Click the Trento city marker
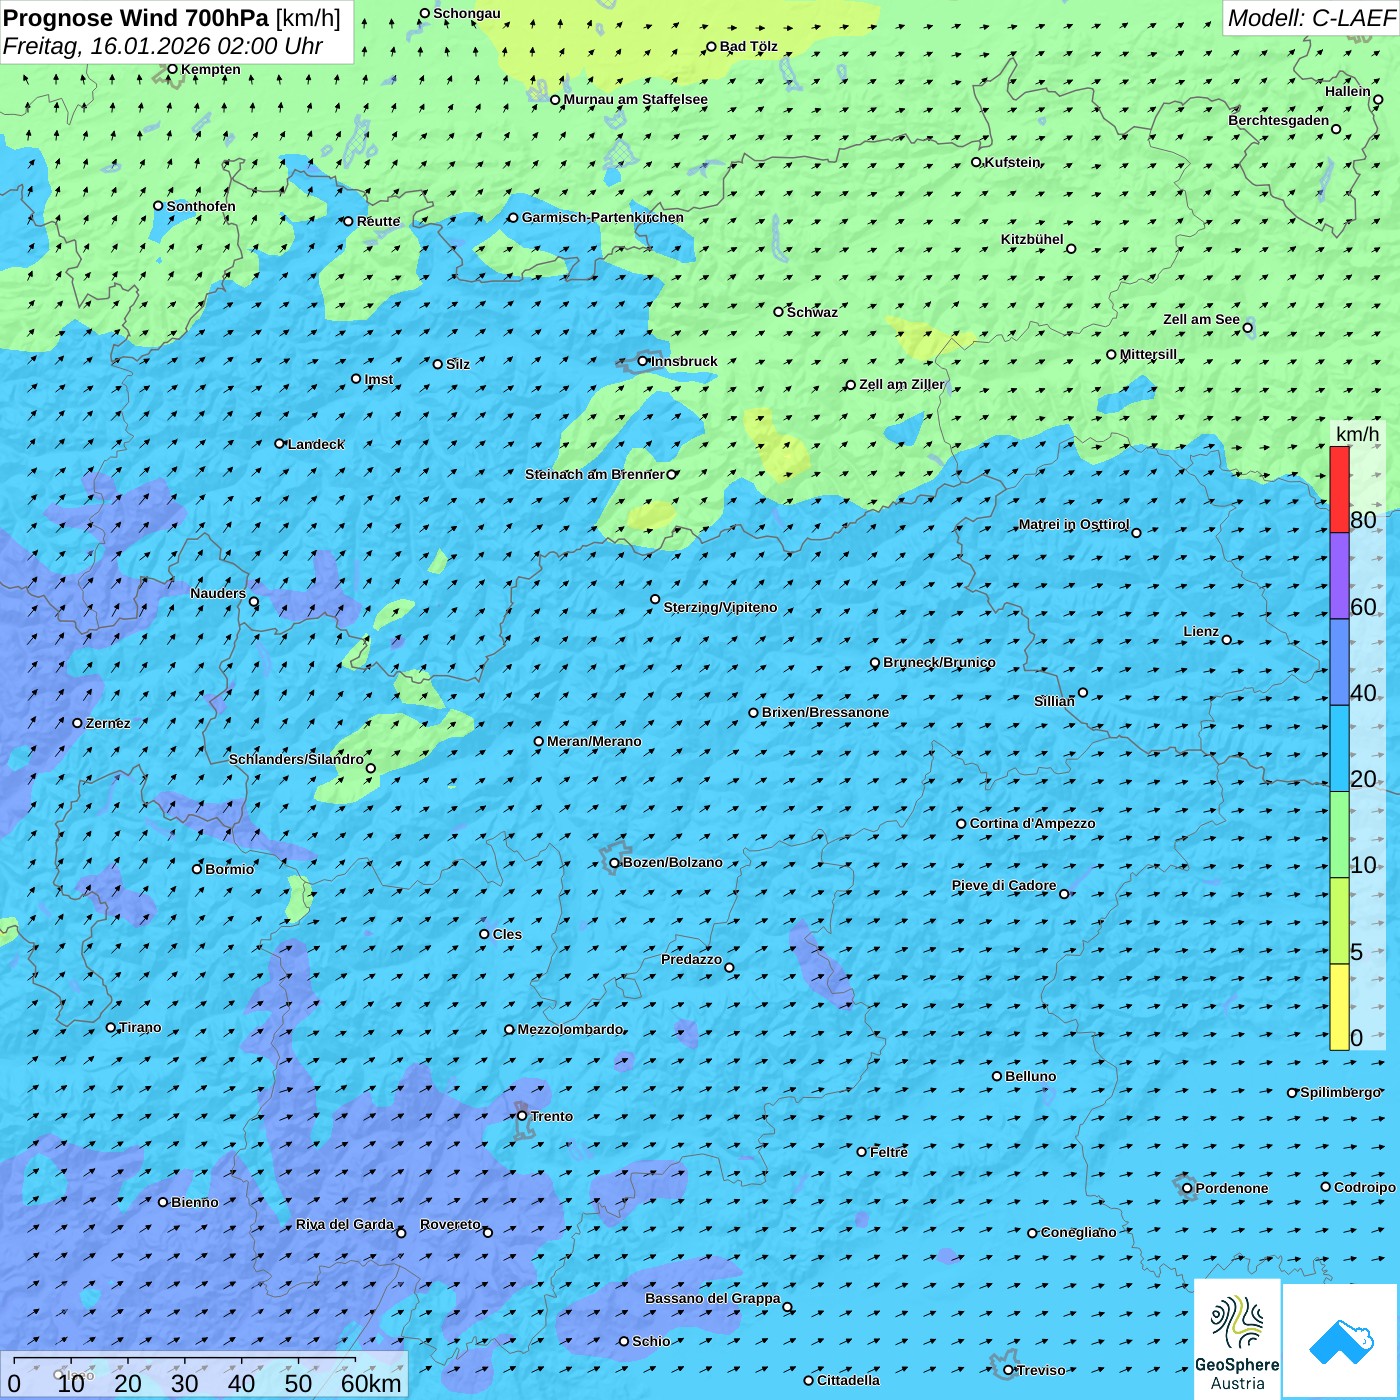 522,1116
